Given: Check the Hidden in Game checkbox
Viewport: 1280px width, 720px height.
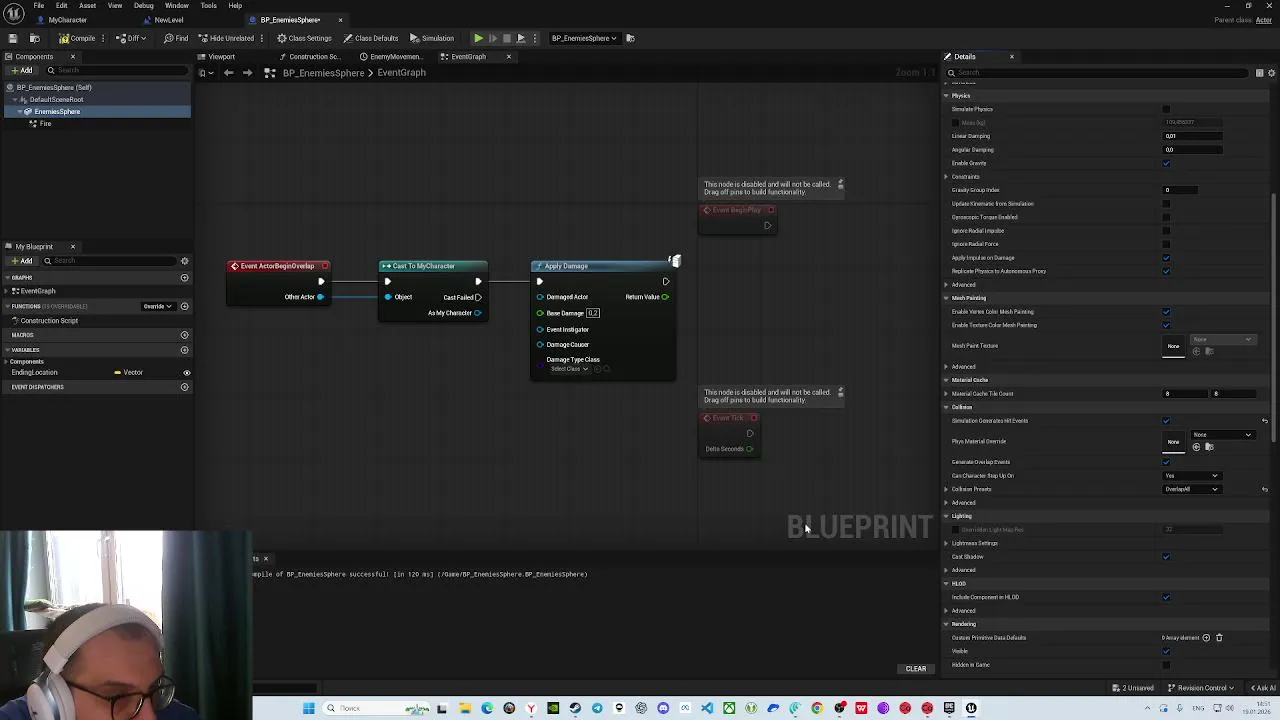Looking at the screenshot, I should (x=1166, y=665).
